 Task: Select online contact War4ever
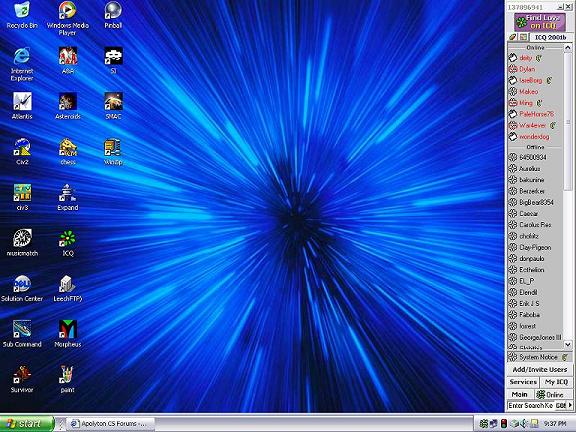(x=535, y=126)
